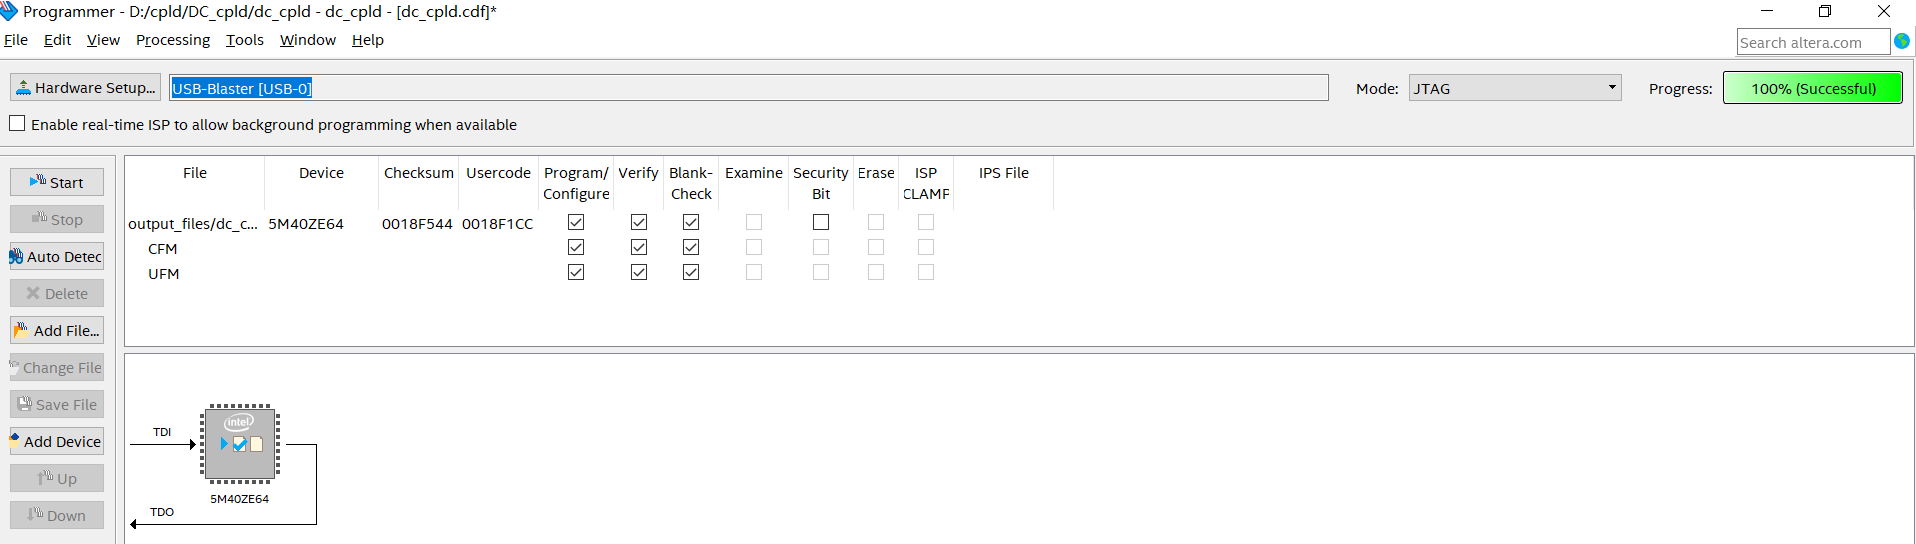Image resolution: width=1916 pixels, height=544 pixels.
Task: Open the View menu
Action: [x=103, y=40]
